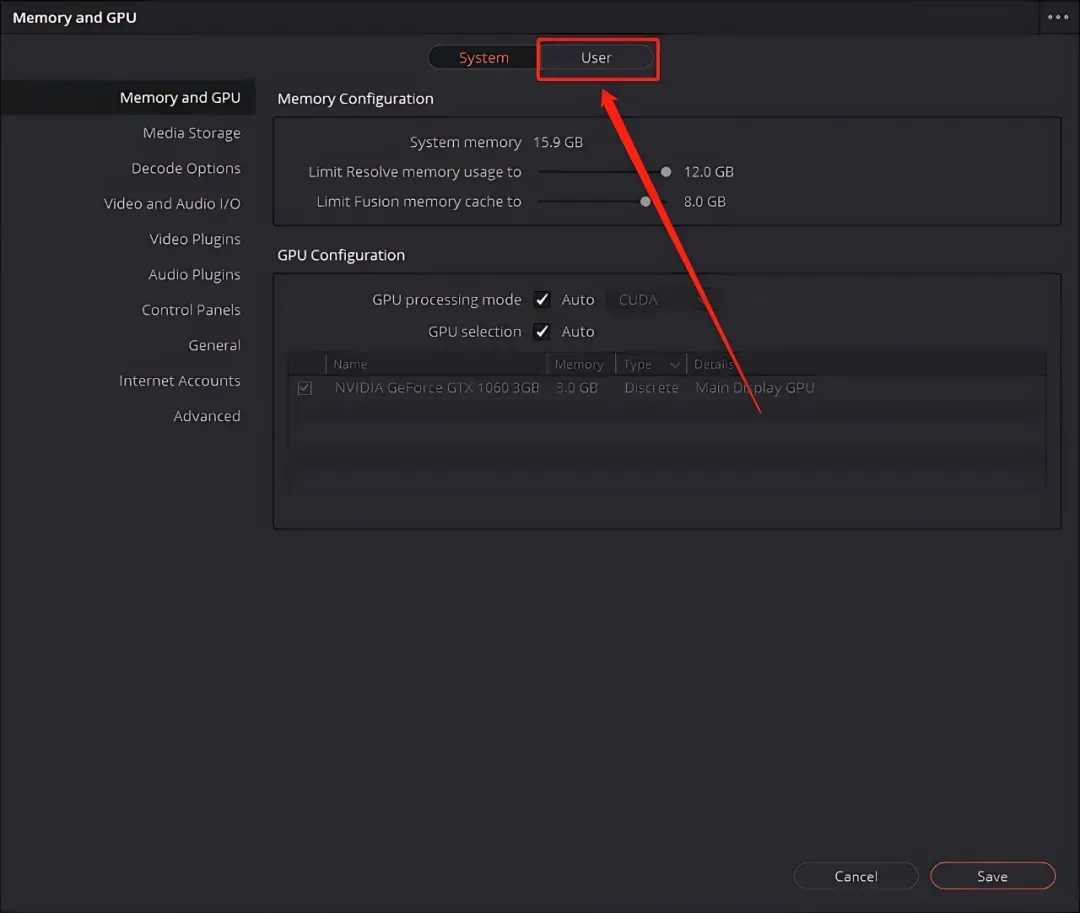Open Video and Audio I/O settings

pos(172,204)
